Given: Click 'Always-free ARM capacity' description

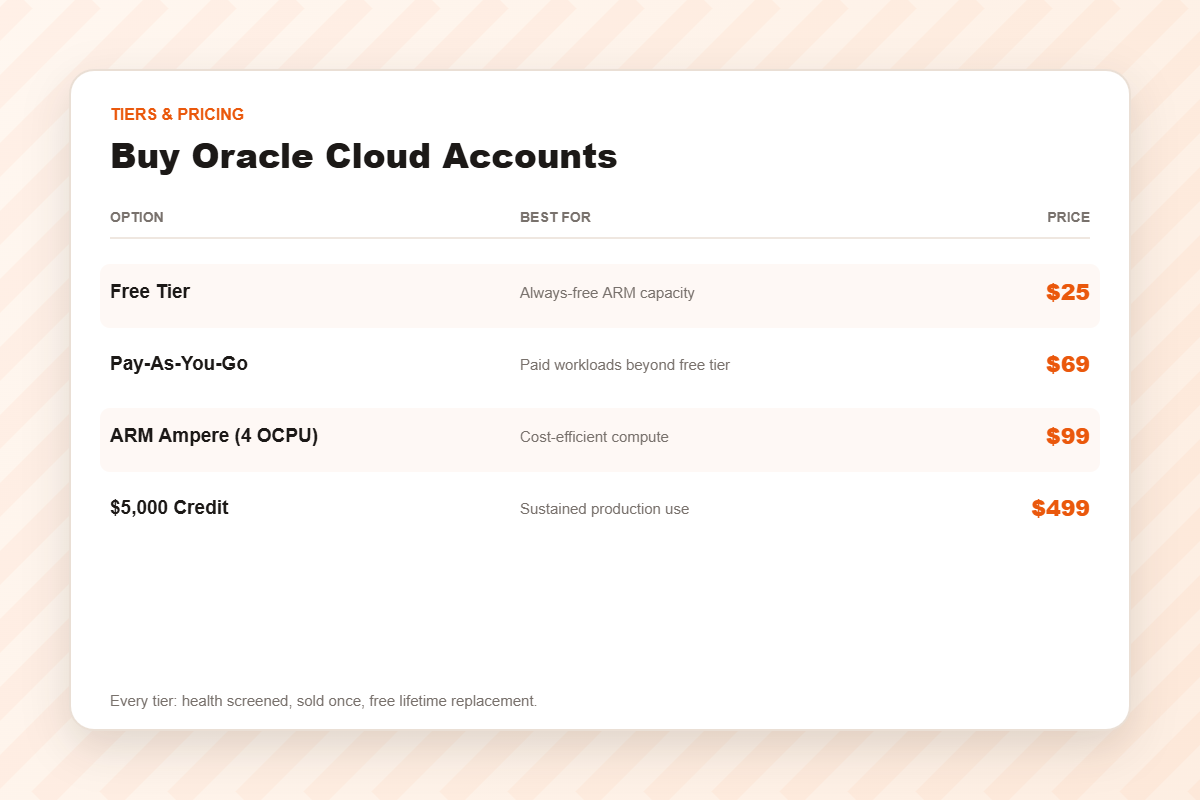Looking at the screenshot, I should pyautogui.click(x=607, y=293).
